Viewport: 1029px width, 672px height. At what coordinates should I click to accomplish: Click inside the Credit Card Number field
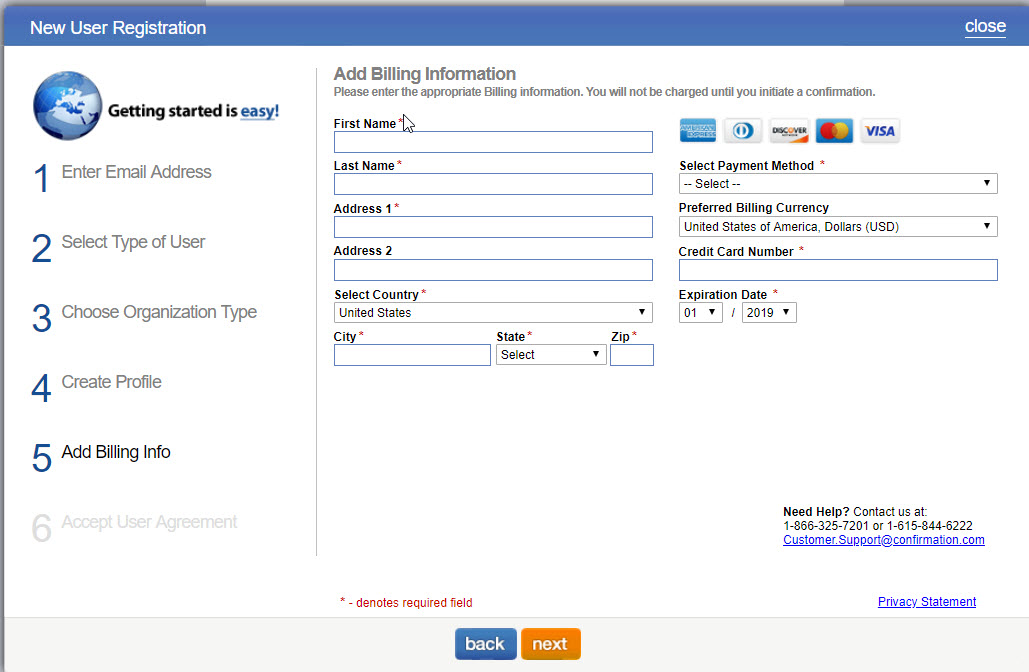pos(837,269)
